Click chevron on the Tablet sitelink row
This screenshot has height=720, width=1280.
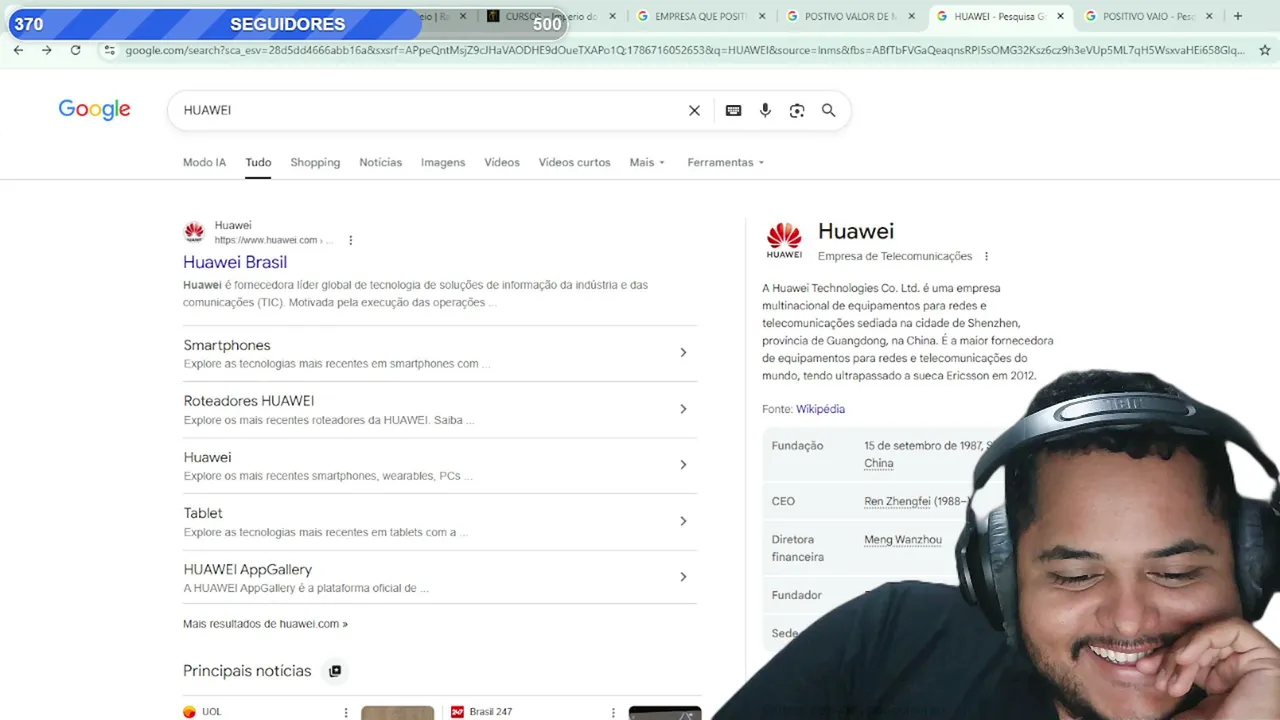683,521
